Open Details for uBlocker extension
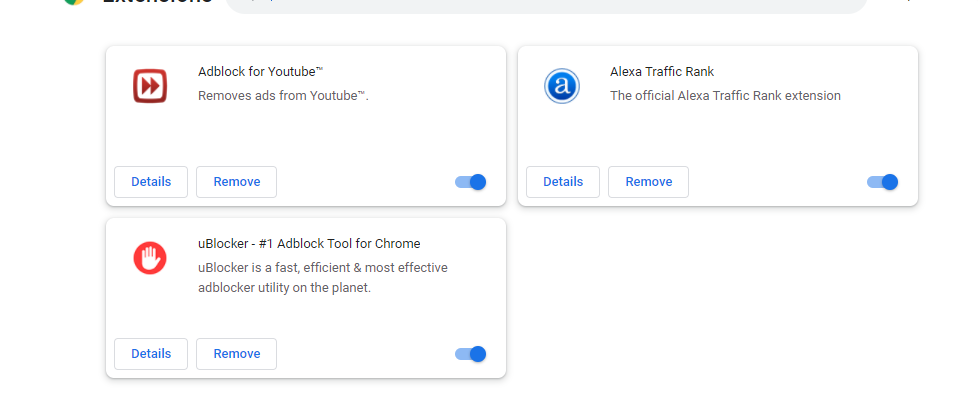Viewport: 978px width, 409px height. coord(151,354)
